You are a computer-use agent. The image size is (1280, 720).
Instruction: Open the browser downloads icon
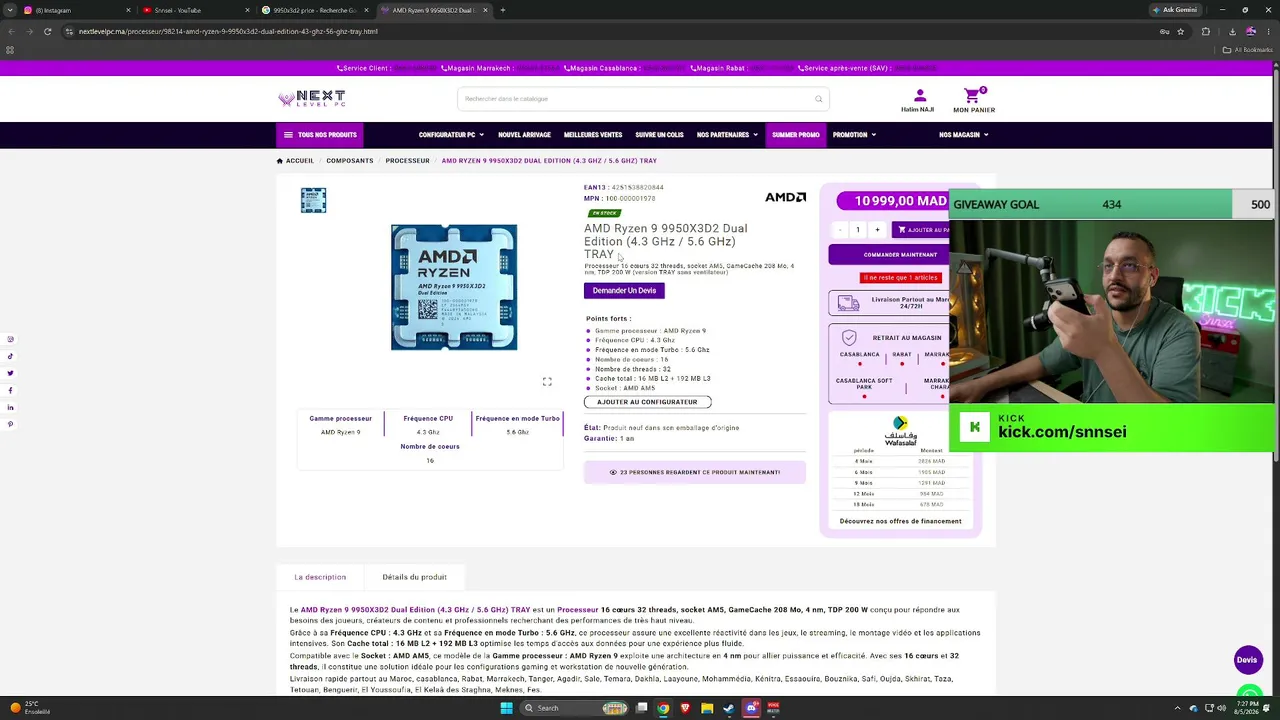pyautogui.click(x=1230, y=31)
